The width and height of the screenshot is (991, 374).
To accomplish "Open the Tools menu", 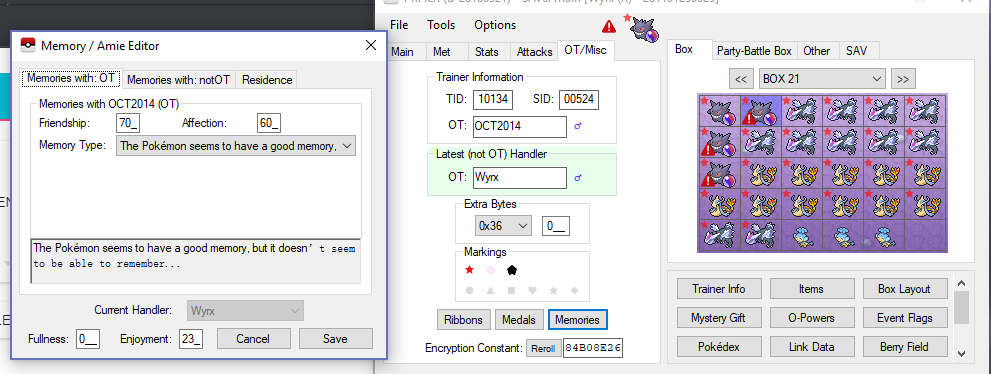I will click(x=441, y=25).
